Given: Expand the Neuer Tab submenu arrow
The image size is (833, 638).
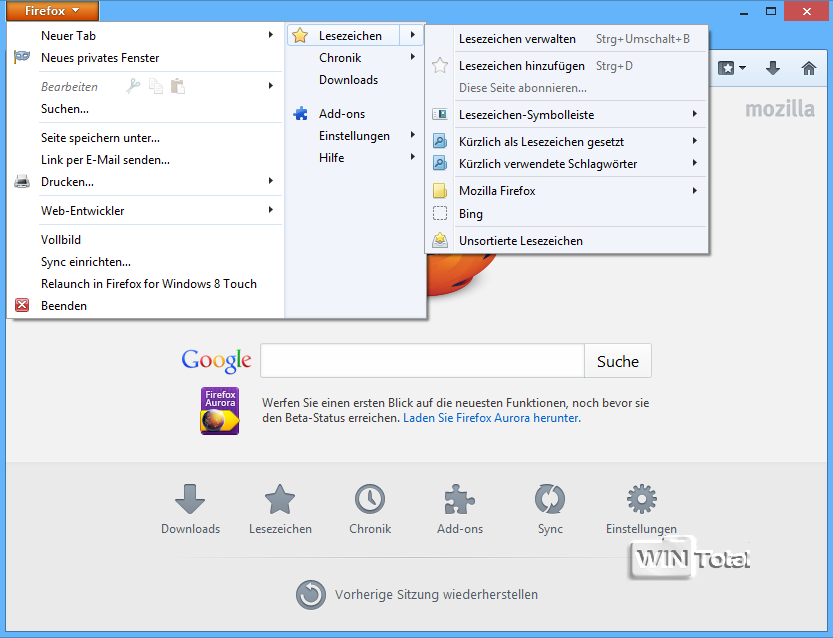Looking at the screenshot, I should [270, 35].
